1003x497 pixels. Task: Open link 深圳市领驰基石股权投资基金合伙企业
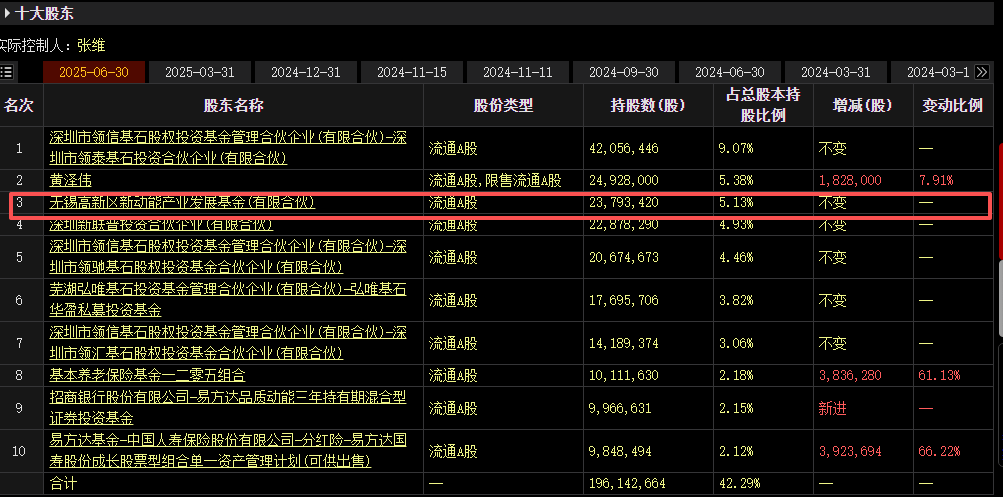(228, 256)
